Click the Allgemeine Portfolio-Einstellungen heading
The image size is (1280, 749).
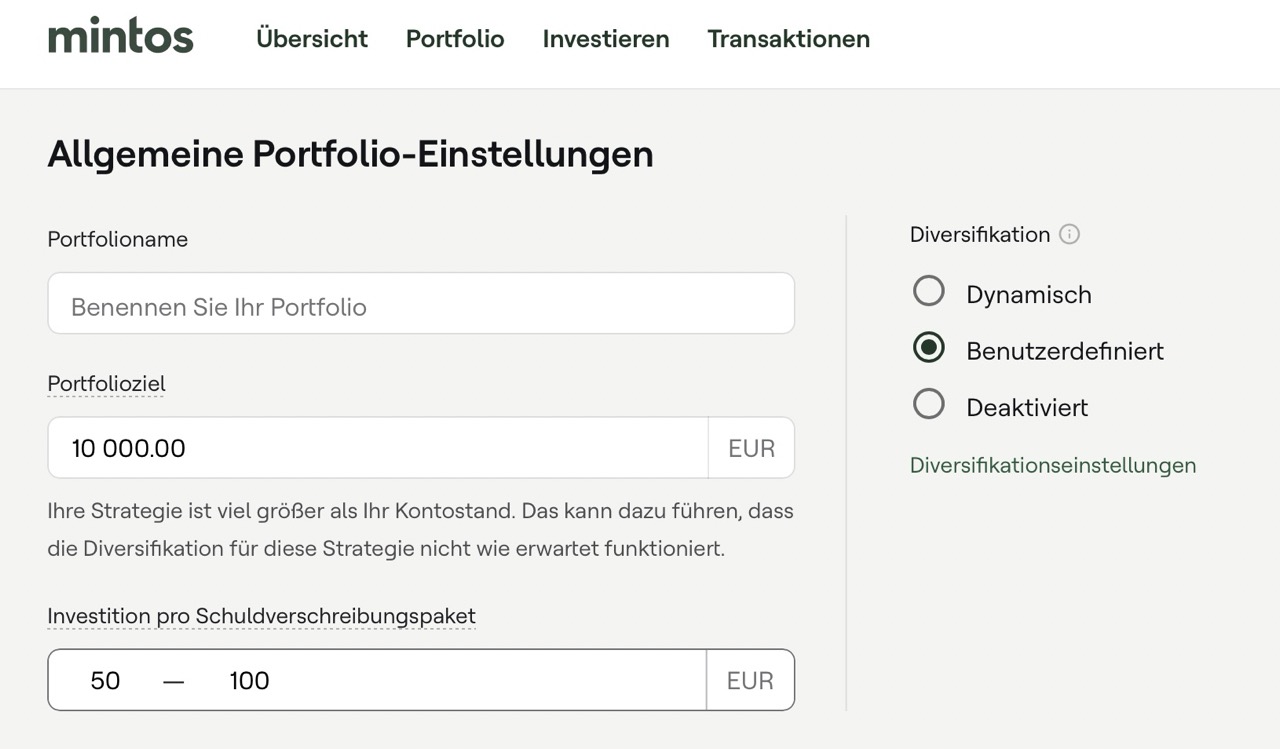point(350,154)
